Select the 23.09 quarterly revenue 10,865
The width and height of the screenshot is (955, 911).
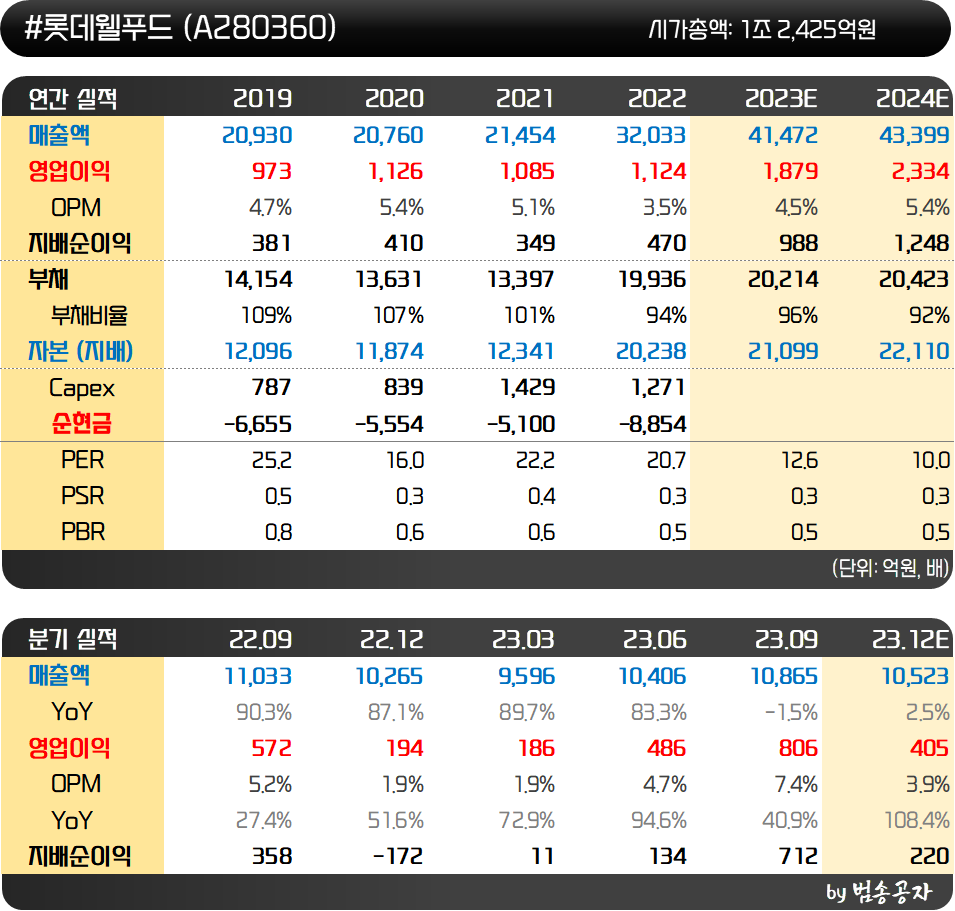tap(784, 676)
